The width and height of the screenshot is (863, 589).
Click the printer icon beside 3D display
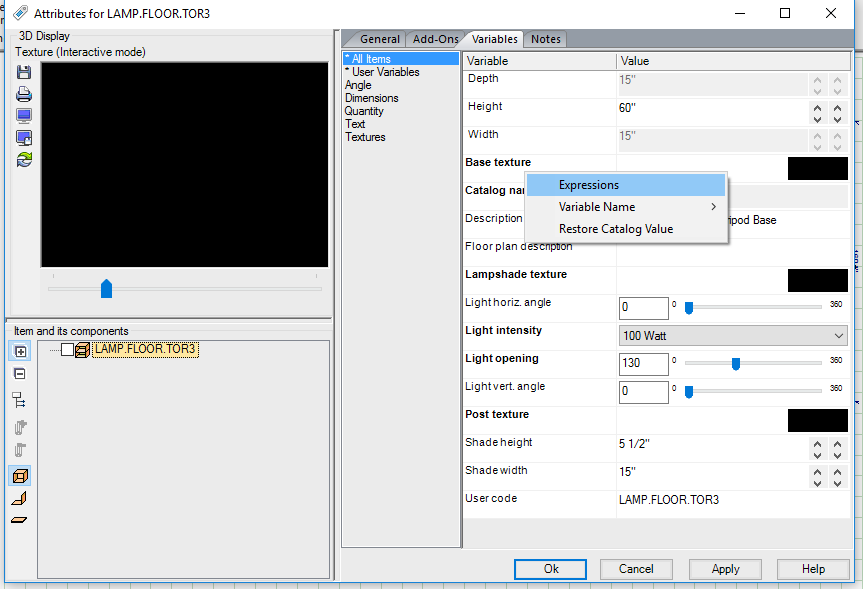[24, 94]
